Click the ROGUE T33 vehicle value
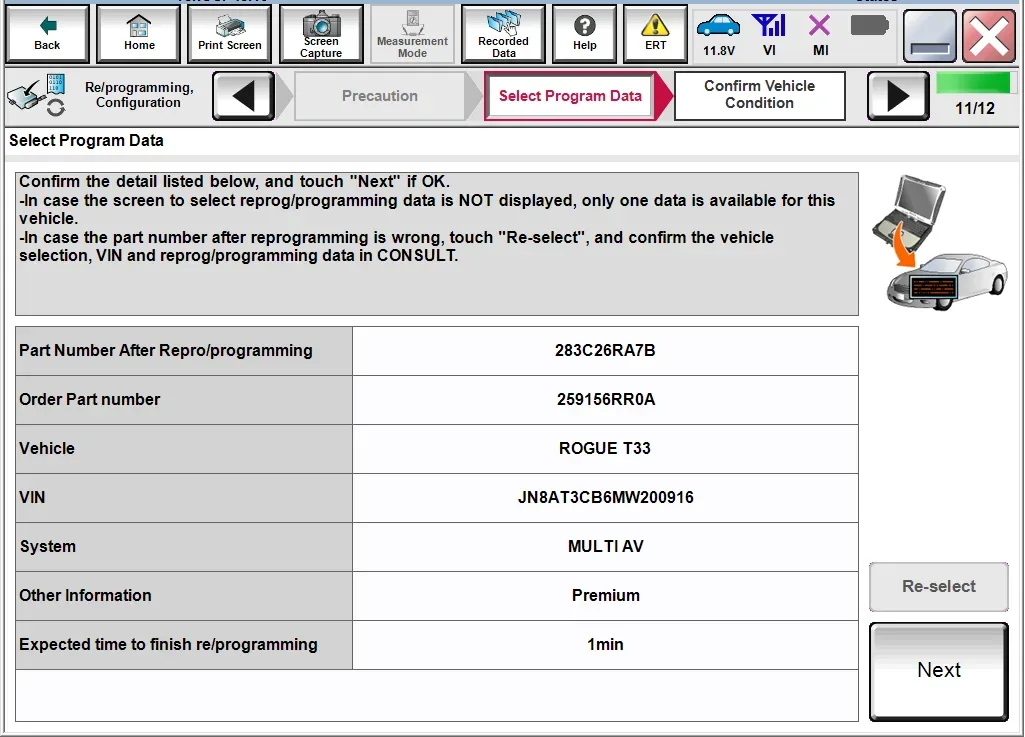The height and width of the screenshot is (737, 1025). point(605,449)
